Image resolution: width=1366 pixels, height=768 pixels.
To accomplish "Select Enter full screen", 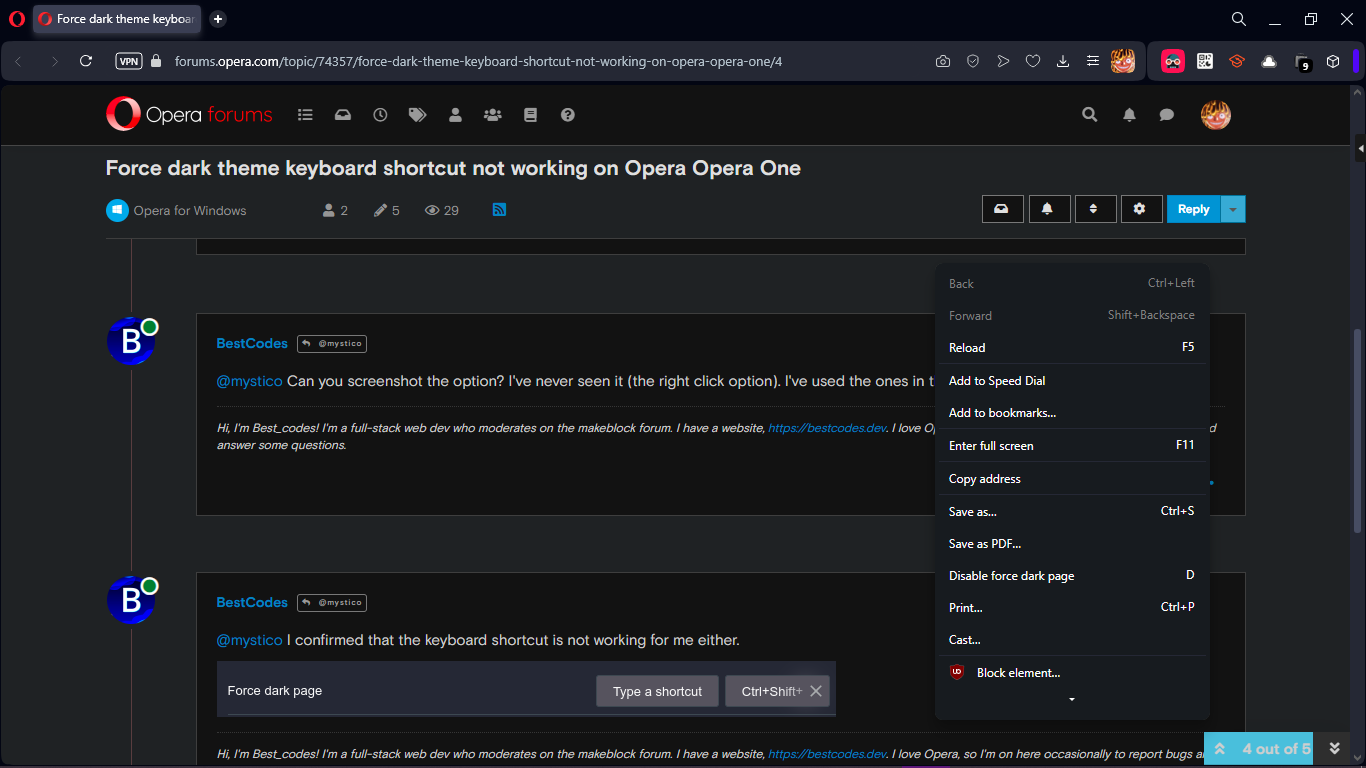I will pos(1072,446).
